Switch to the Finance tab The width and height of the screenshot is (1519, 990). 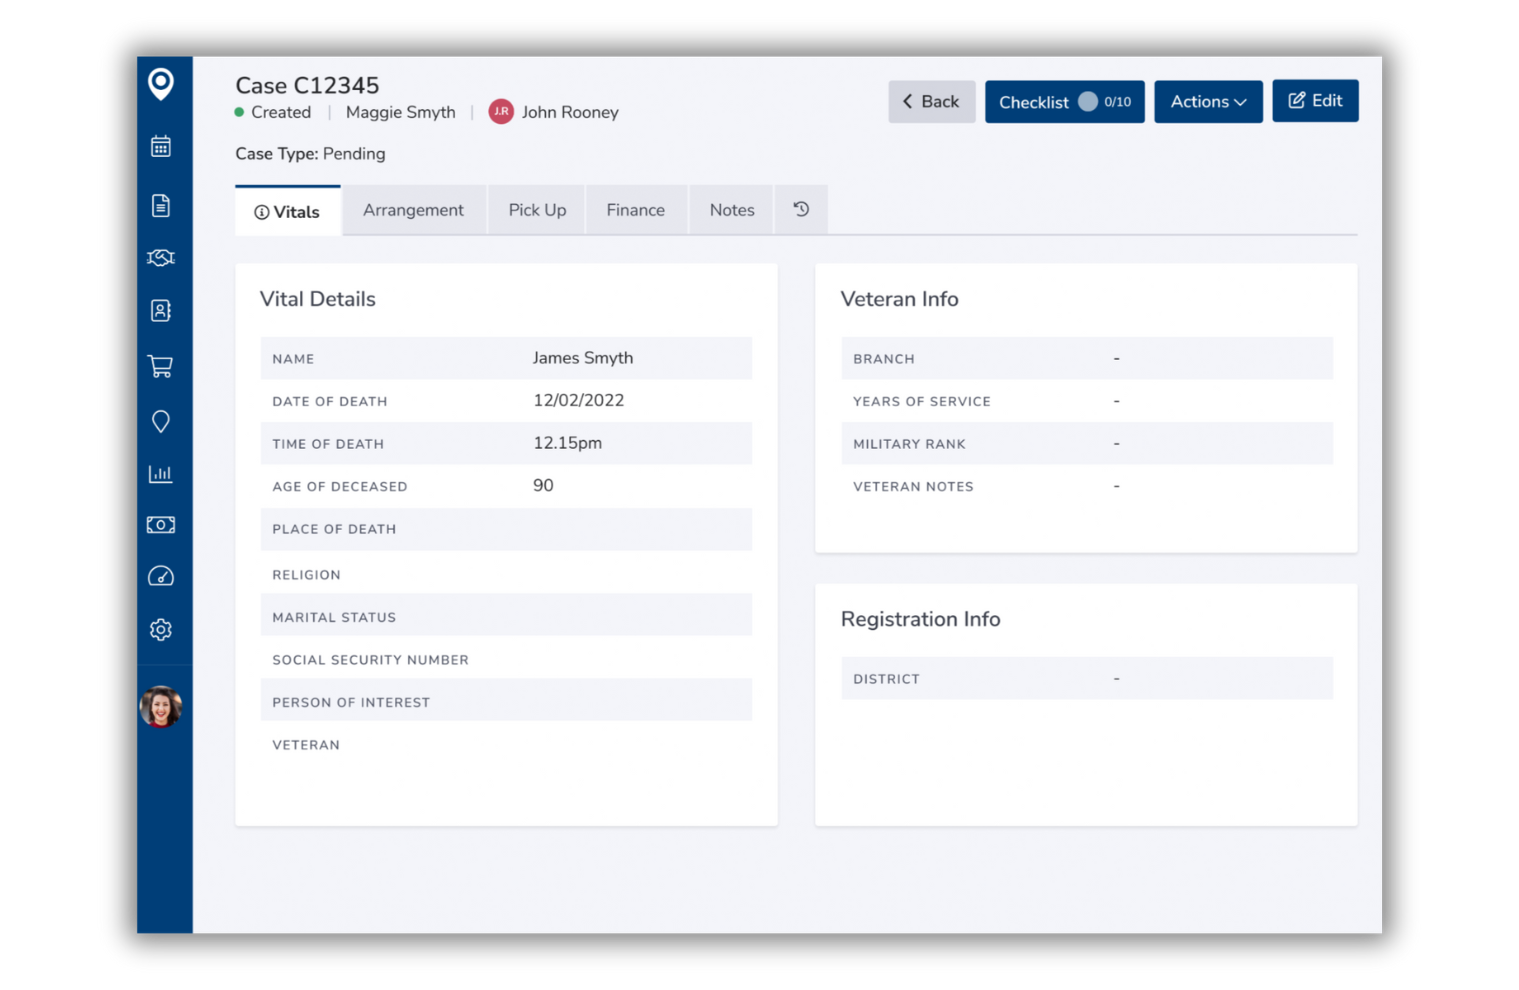[x=635, y=210]
